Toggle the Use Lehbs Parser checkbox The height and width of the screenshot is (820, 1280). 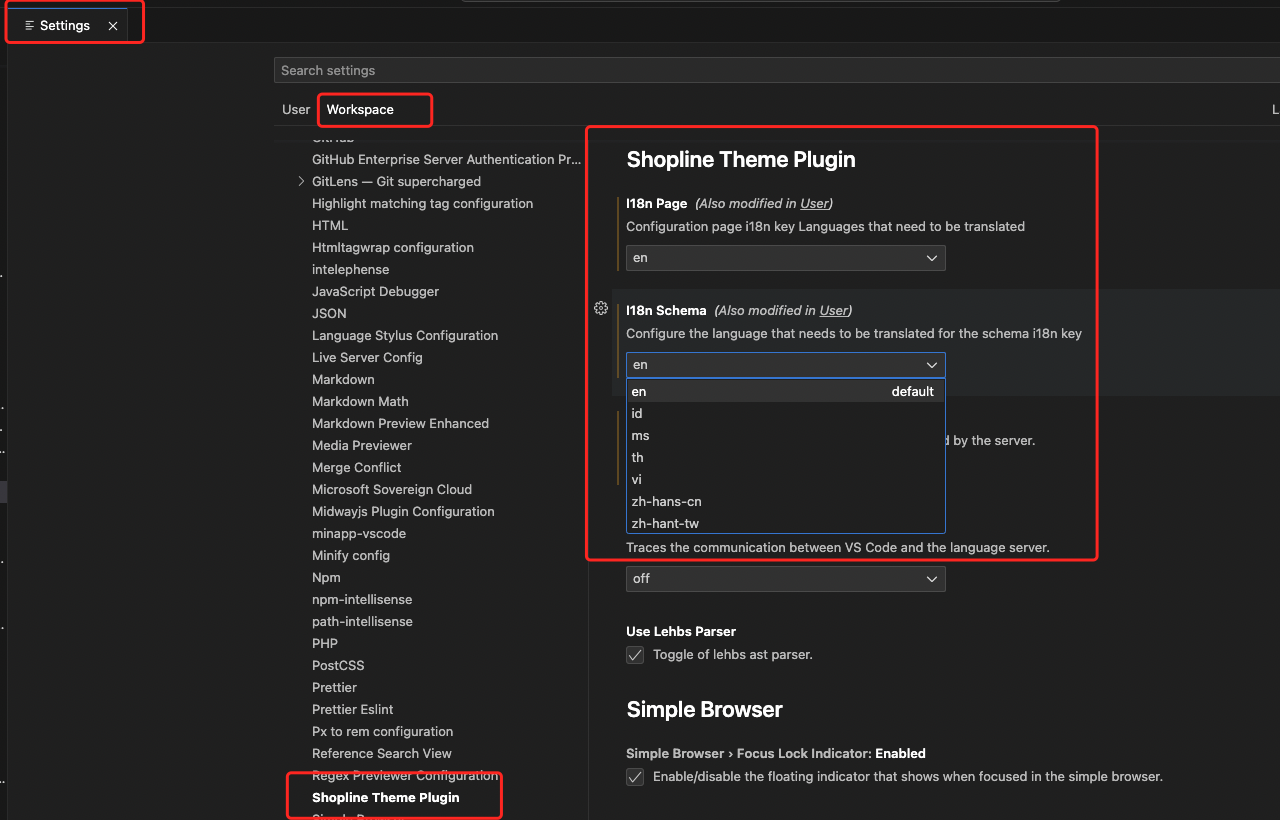[x=635, y=655]
